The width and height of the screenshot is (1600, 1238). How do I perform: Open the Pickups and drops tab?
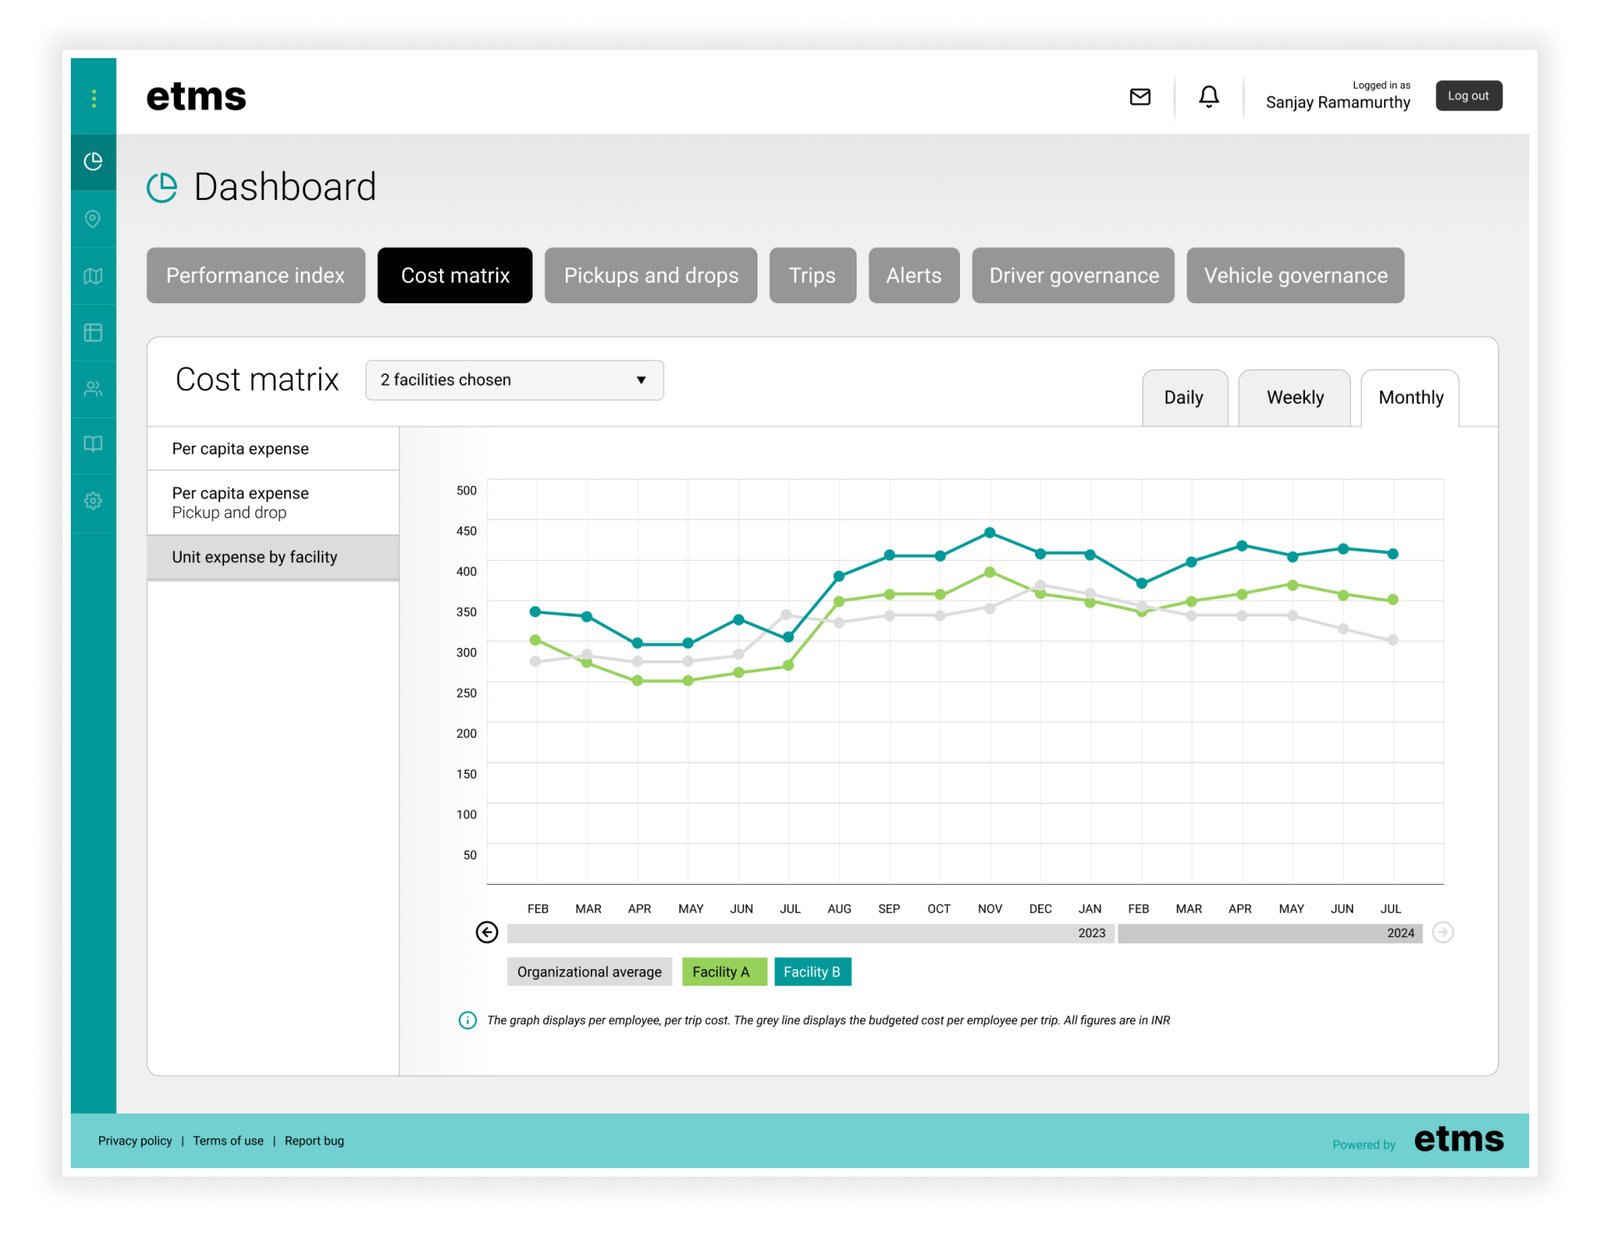pos(650,276)
